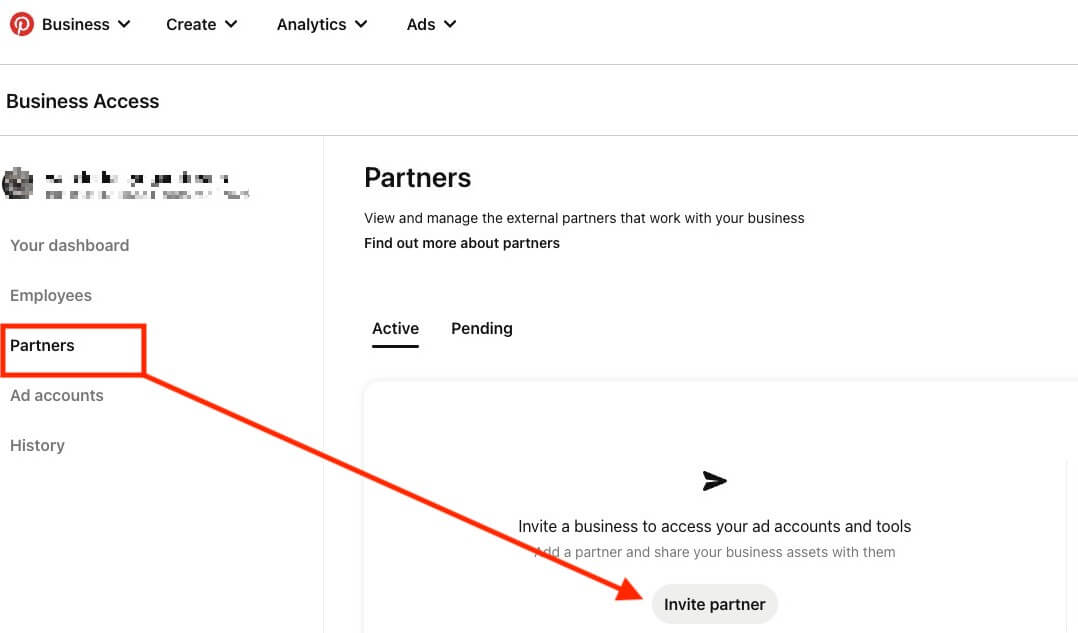1078x633 pixels.
Task: Expand the Create dropdown chevron
Action: 231,24
